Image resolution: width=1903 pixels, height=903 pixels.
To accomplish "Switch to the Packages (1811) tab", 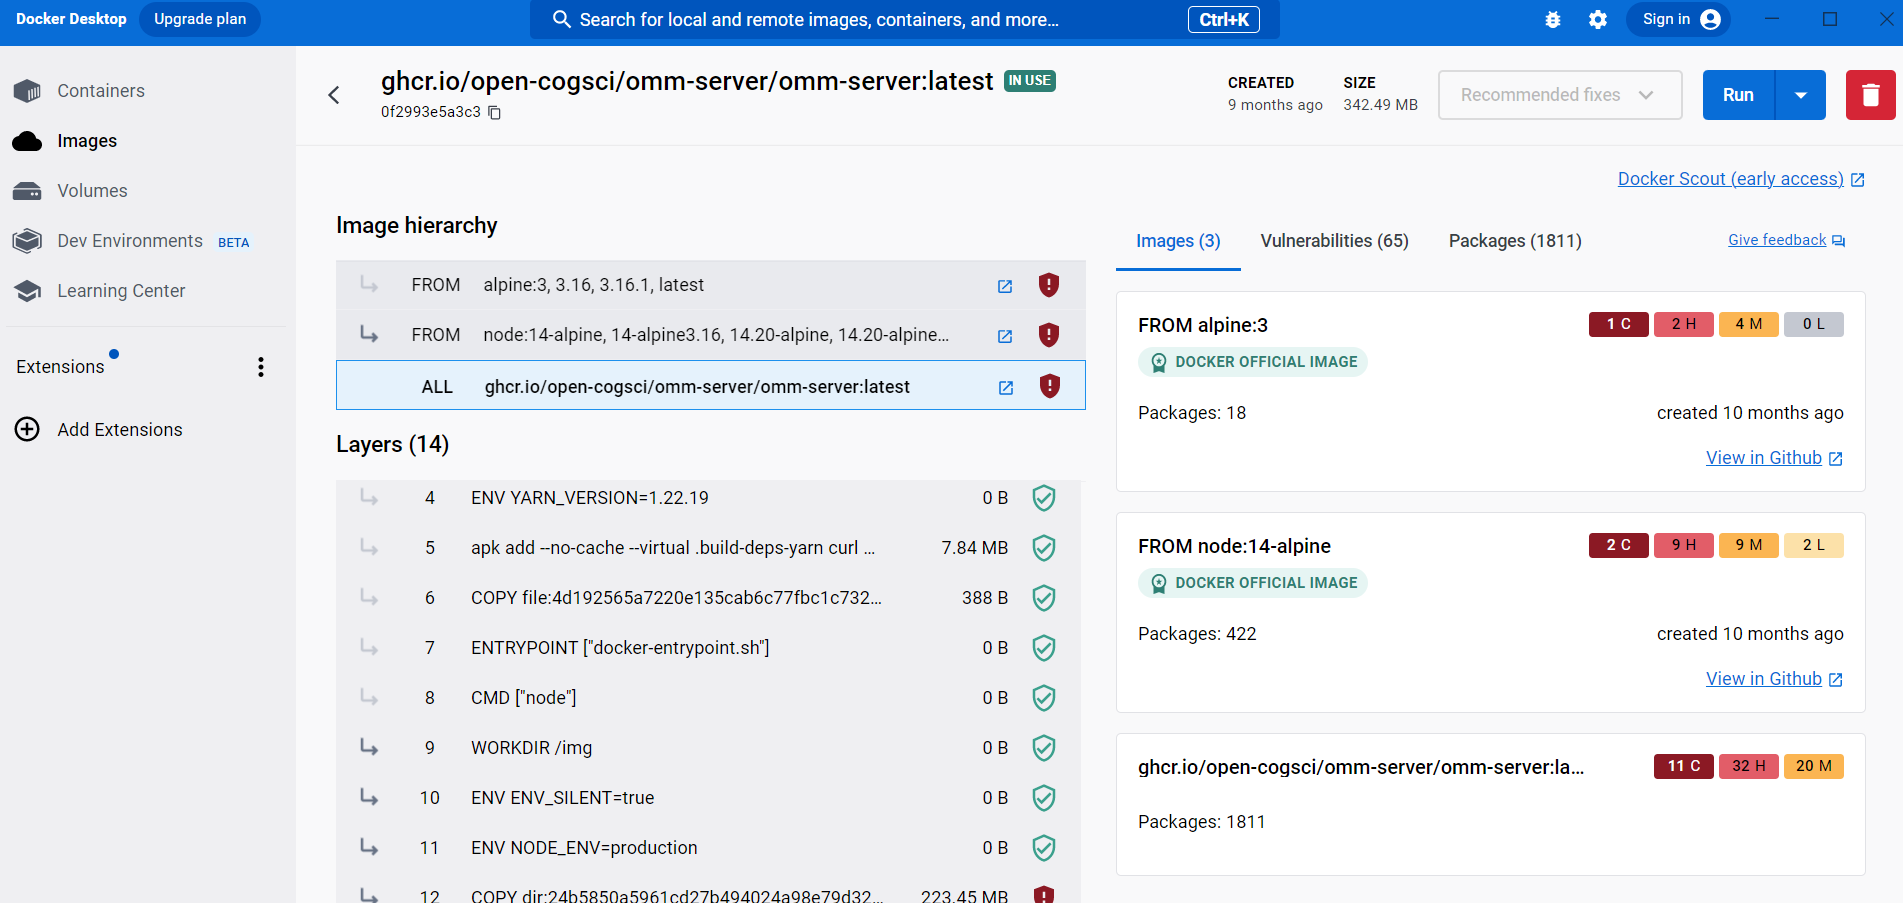I will pyautogui.click(x=1514, y=240).
